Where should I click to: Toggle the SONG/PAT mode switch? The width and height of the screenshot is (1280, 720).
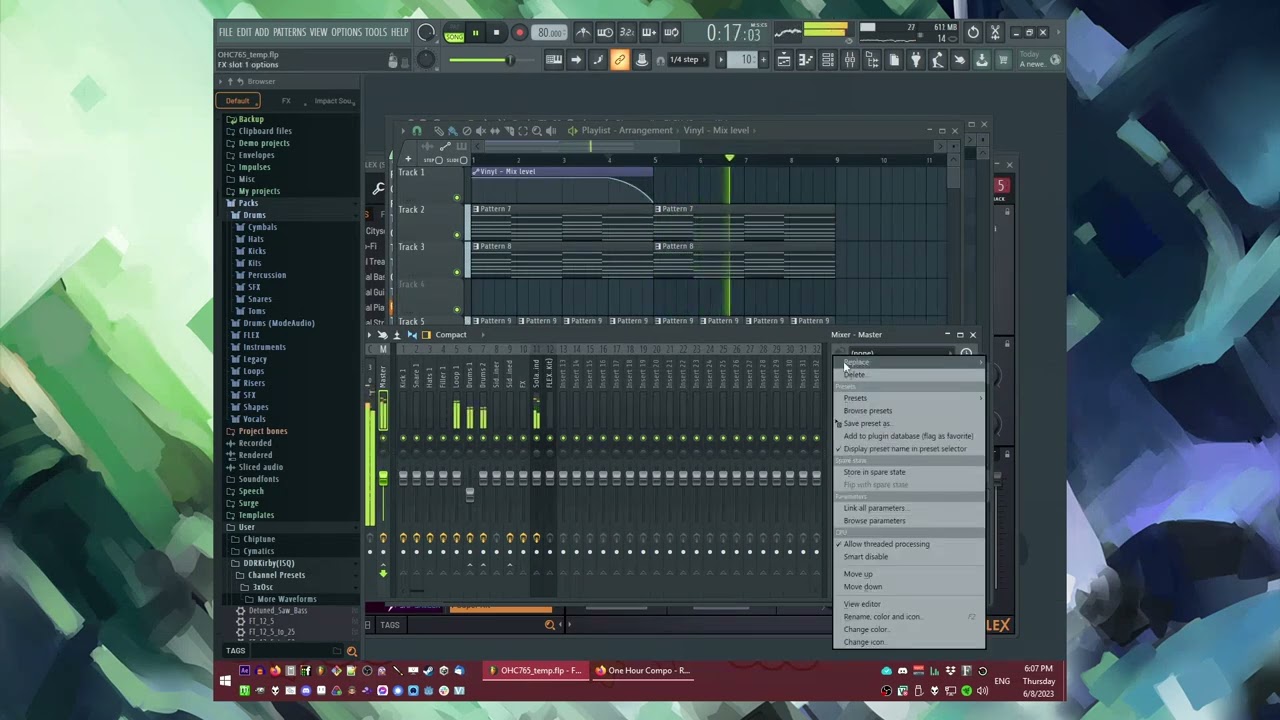click(455, 33)
